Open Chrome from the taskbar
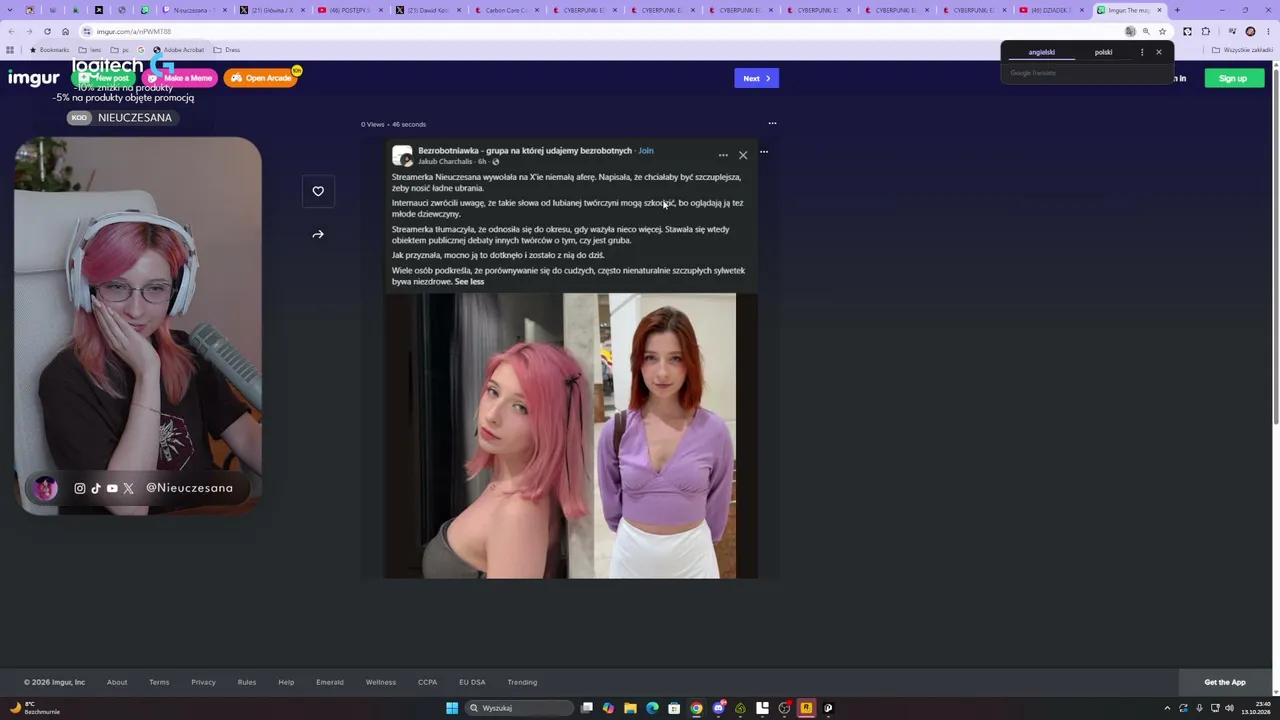 696,708
